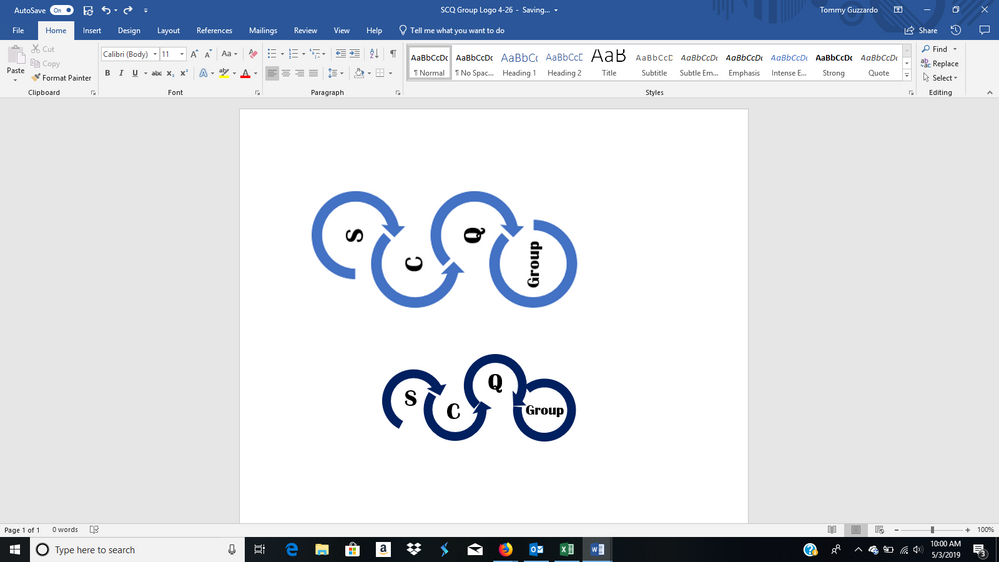
Task: Open the Insert ribbon tab
Action: 92,31
